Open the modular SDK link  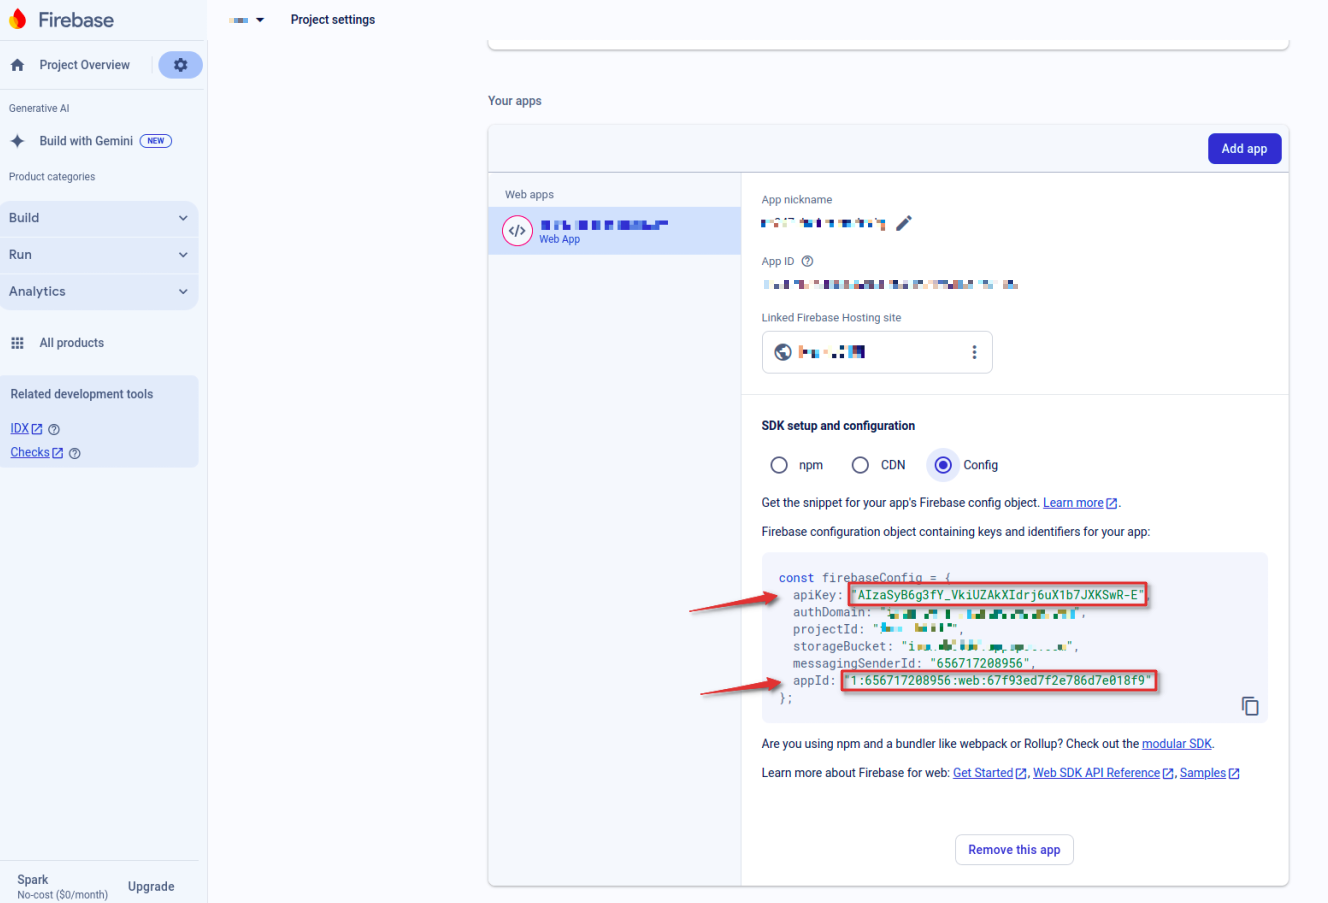pyautogui.click(x=1177, y=744)
